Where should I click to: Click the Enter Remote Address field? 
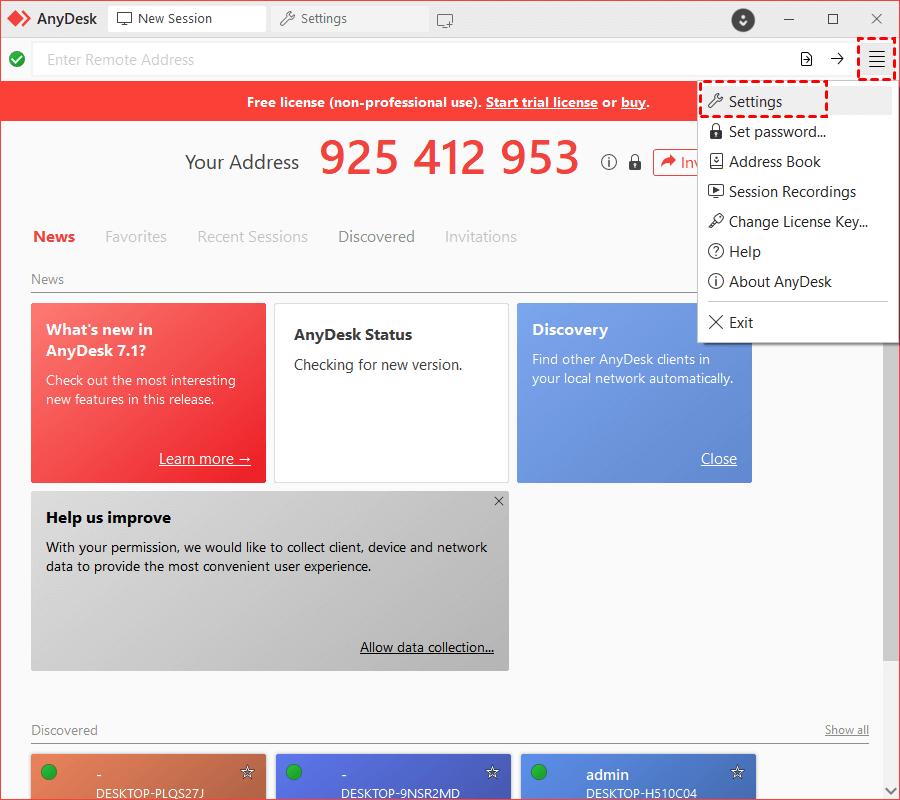(400, 60)
